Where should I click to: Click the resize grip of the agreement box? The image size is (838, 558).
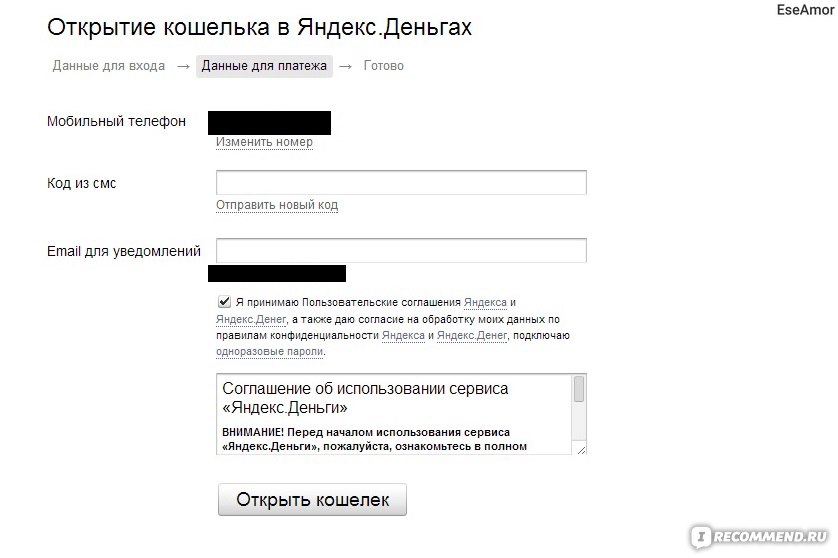[581, 450]
